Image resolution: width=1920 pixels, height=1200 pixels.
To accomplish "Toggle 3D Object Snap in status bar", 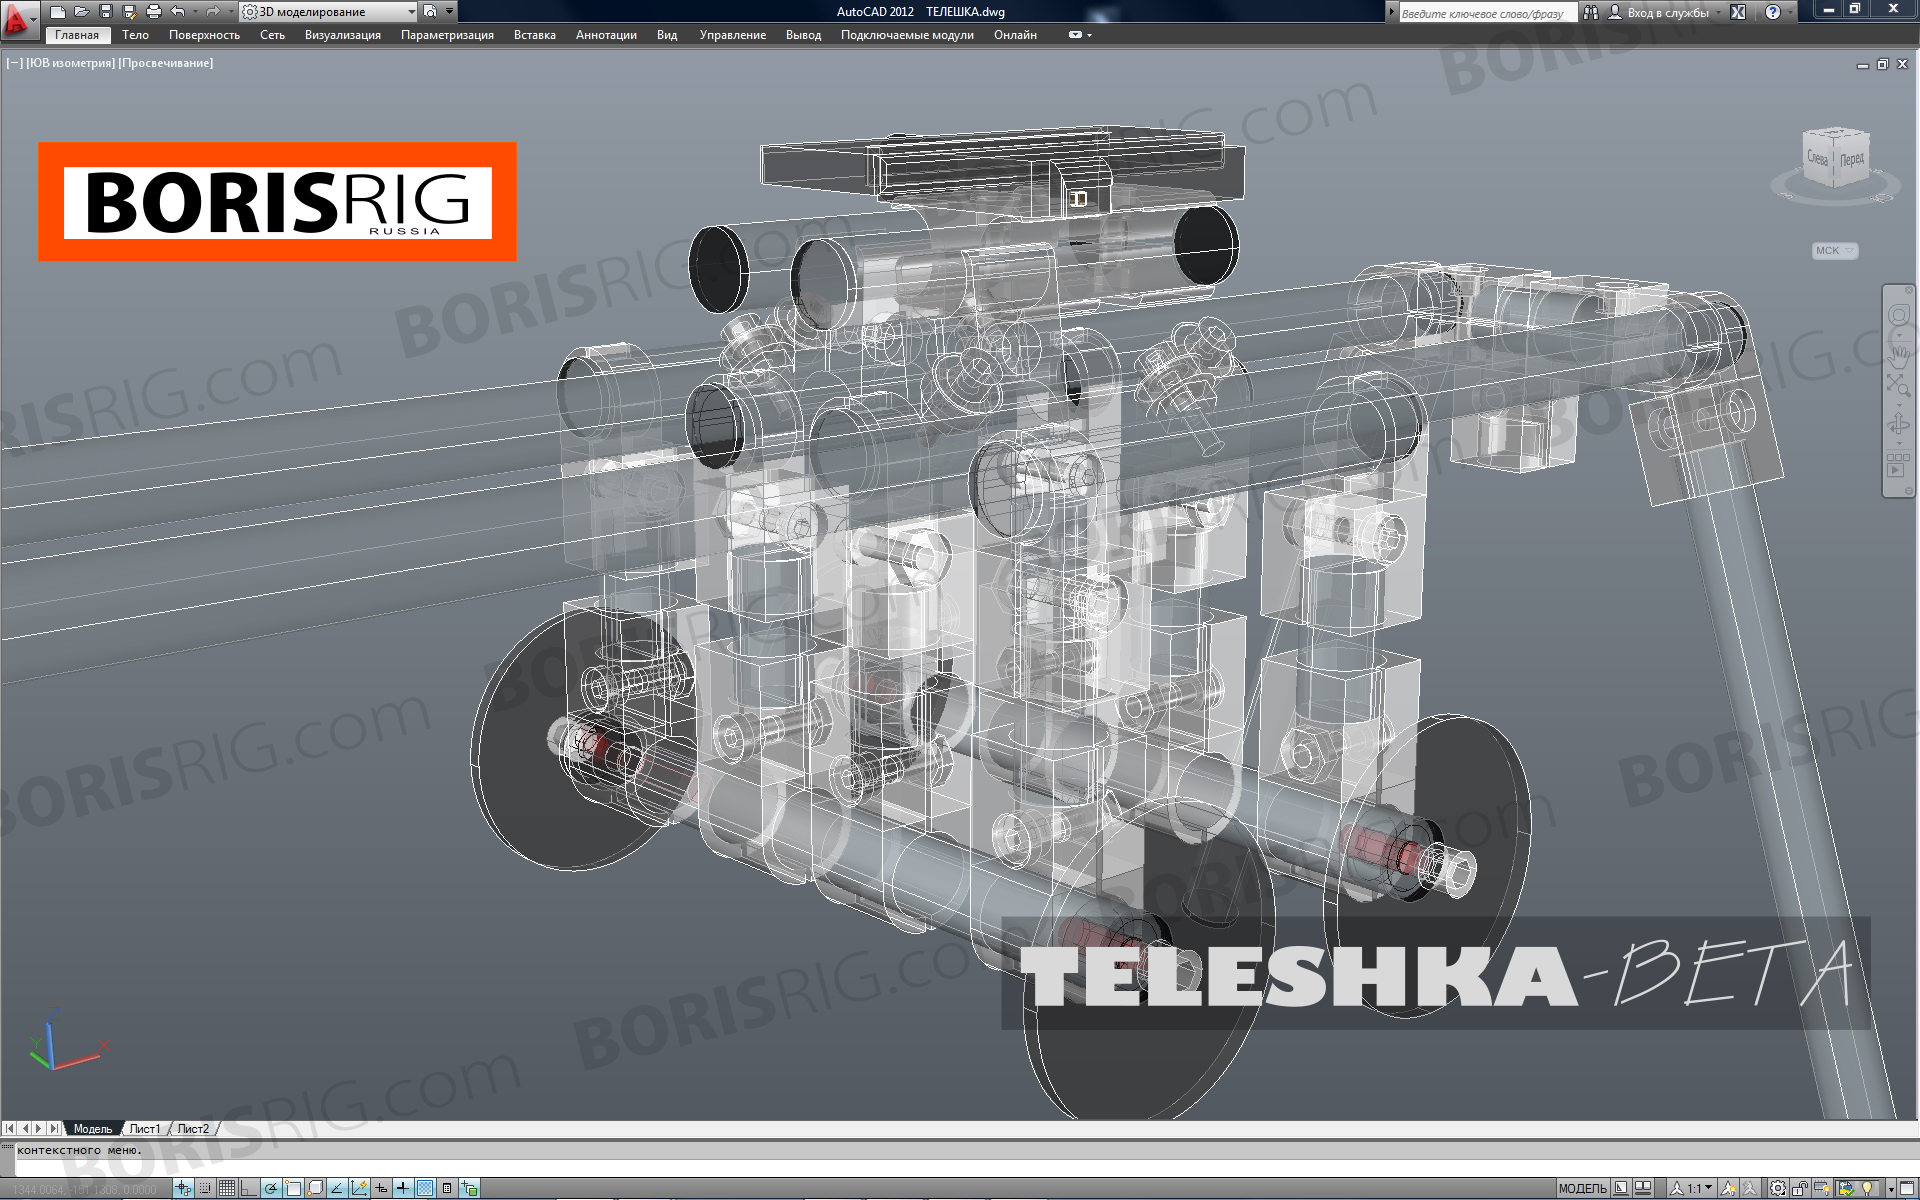I will 315,1188.
